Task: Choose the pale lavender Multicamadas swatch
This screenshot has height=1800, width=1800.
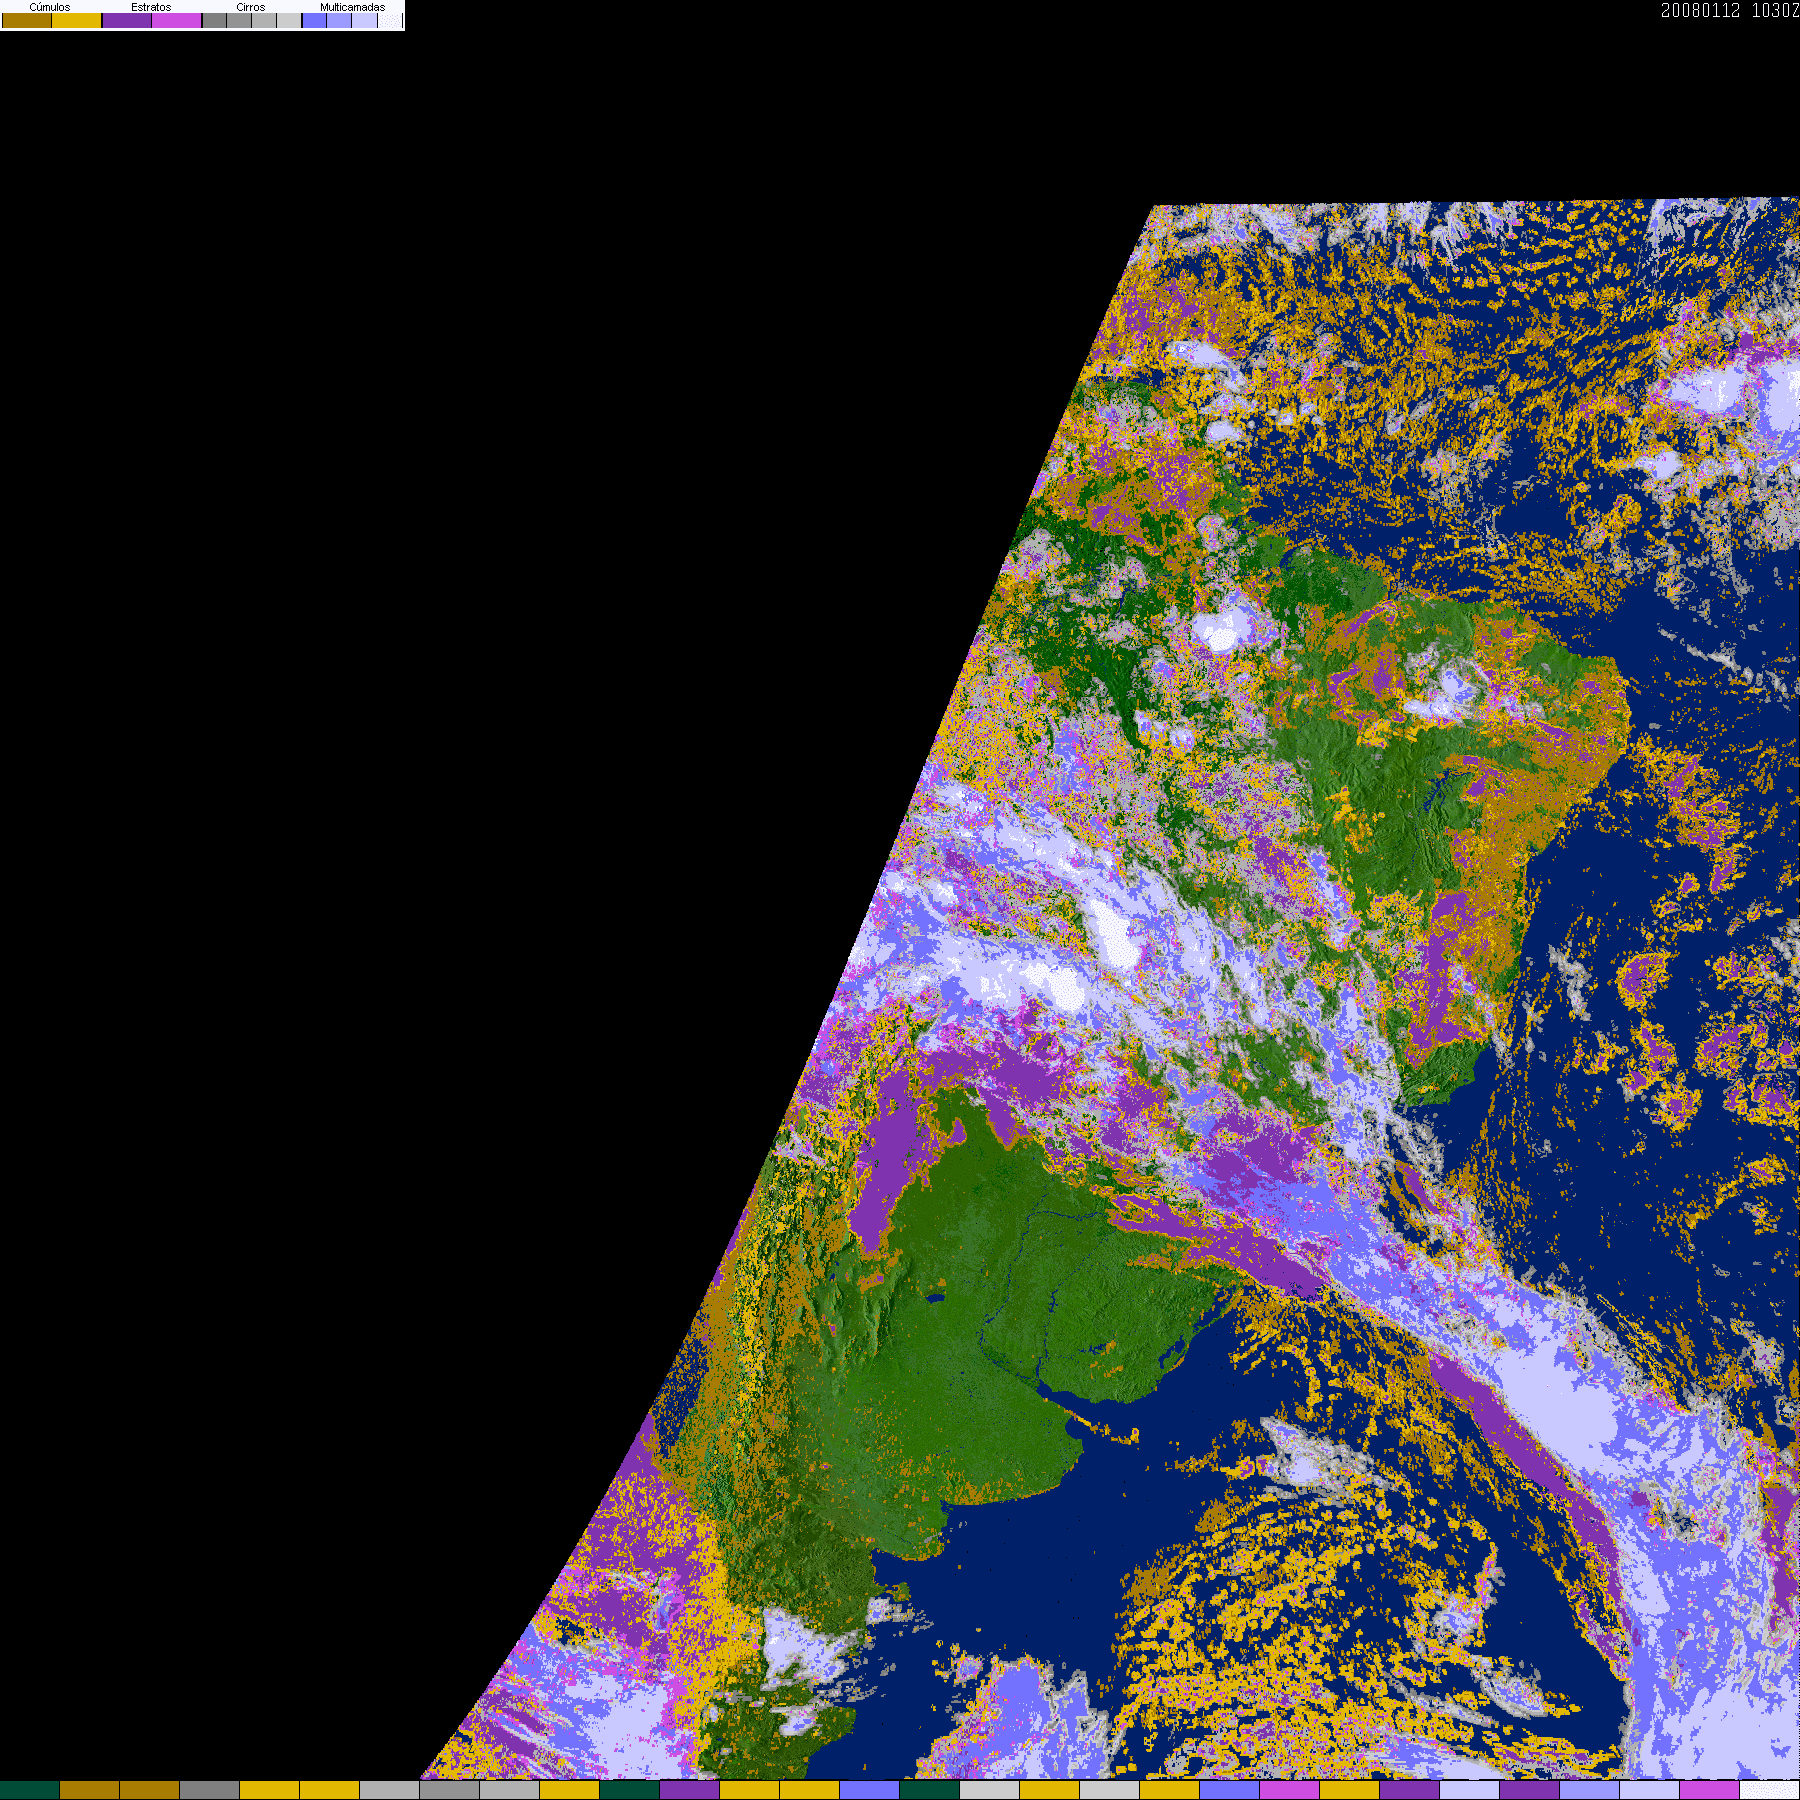Action: (x=365, y=20)
